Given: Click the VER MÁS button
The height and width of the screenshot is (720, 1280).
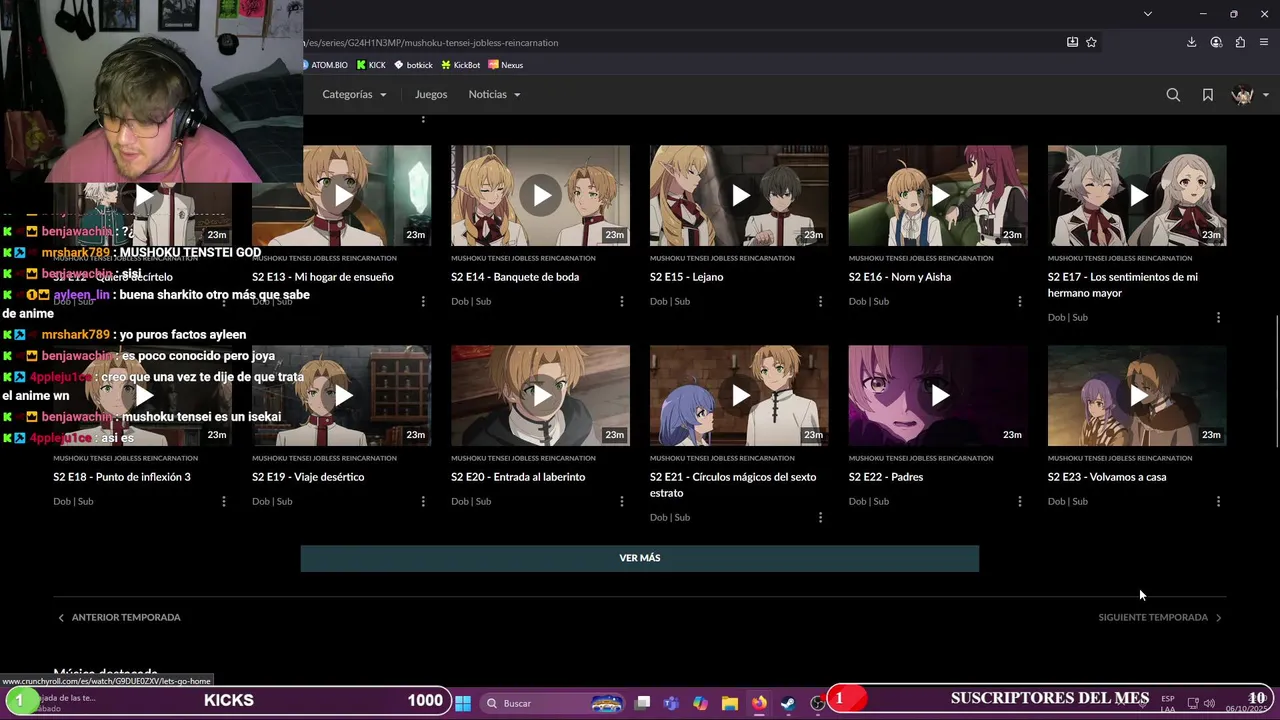Looking at the screenshot, I should [x=640, y=558].
